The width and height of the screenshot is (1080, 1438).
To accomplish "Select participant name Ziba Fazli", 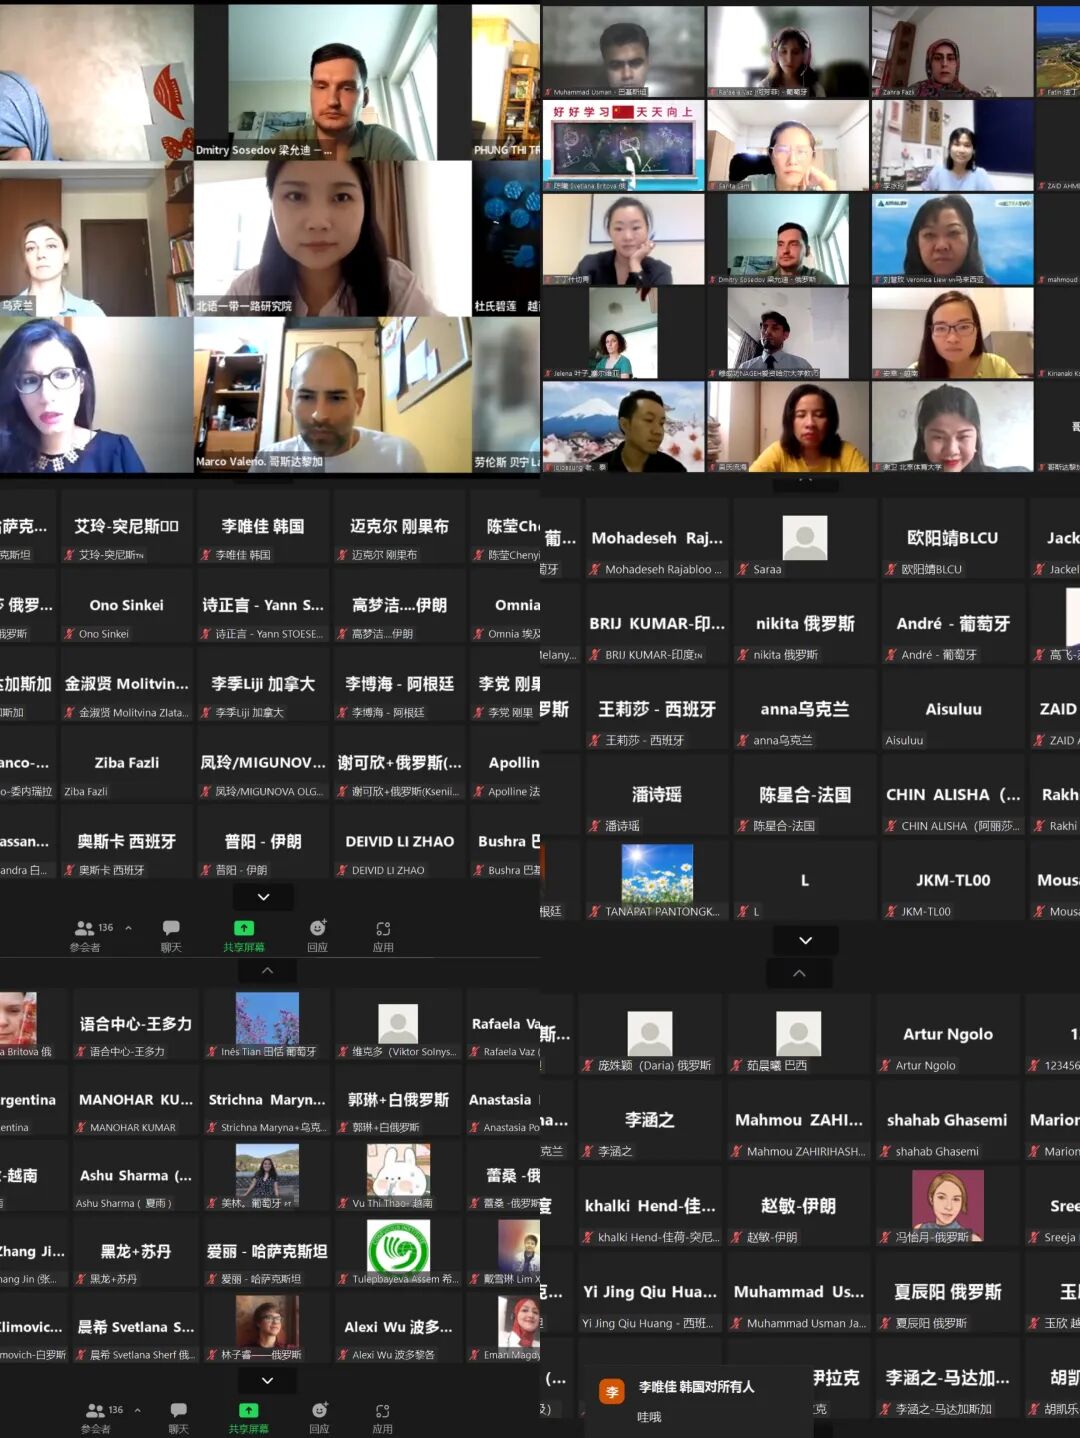I will click(x=127, y=763).
